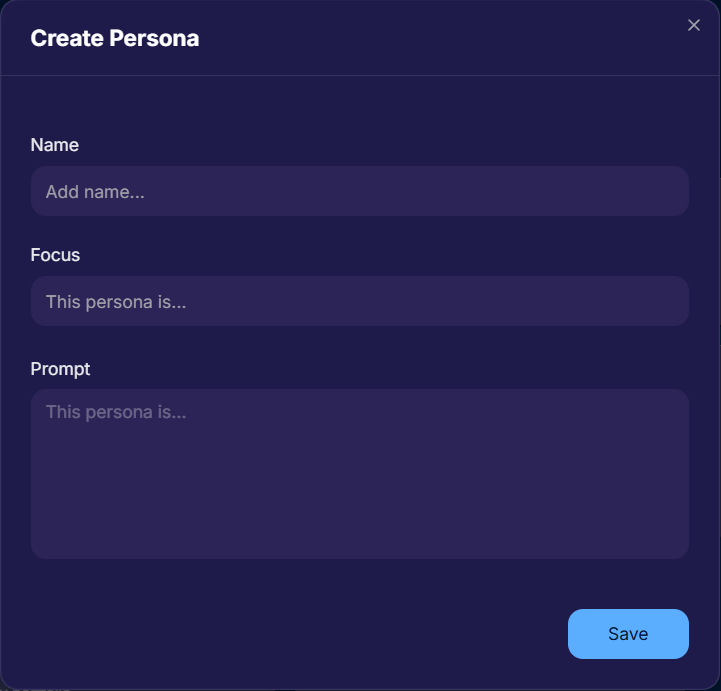Click the "Create Persona" dialog title
721x691 pixels.
pos(115,39)
